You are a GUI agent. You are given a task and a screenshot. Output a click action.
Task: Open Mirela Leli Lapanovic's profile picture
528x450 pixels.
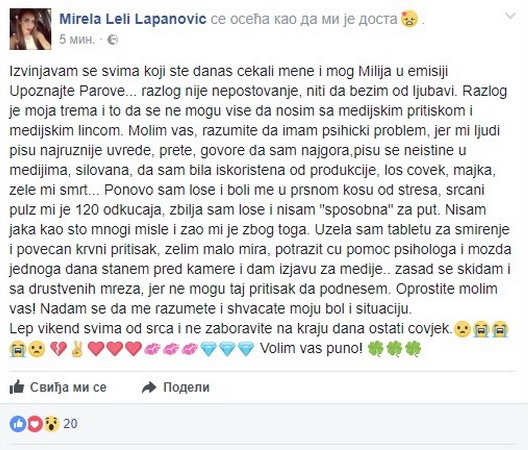(30, 29)
